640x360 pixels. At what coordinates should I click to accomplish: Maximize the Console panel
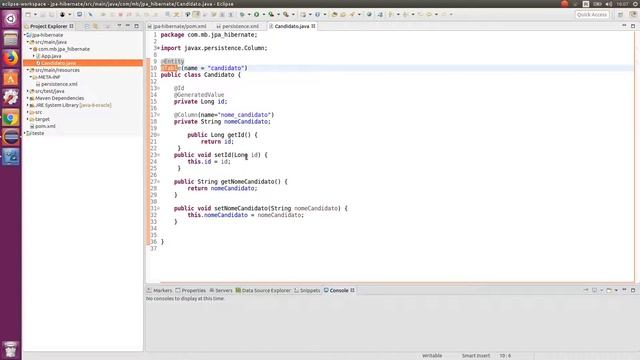633,290
